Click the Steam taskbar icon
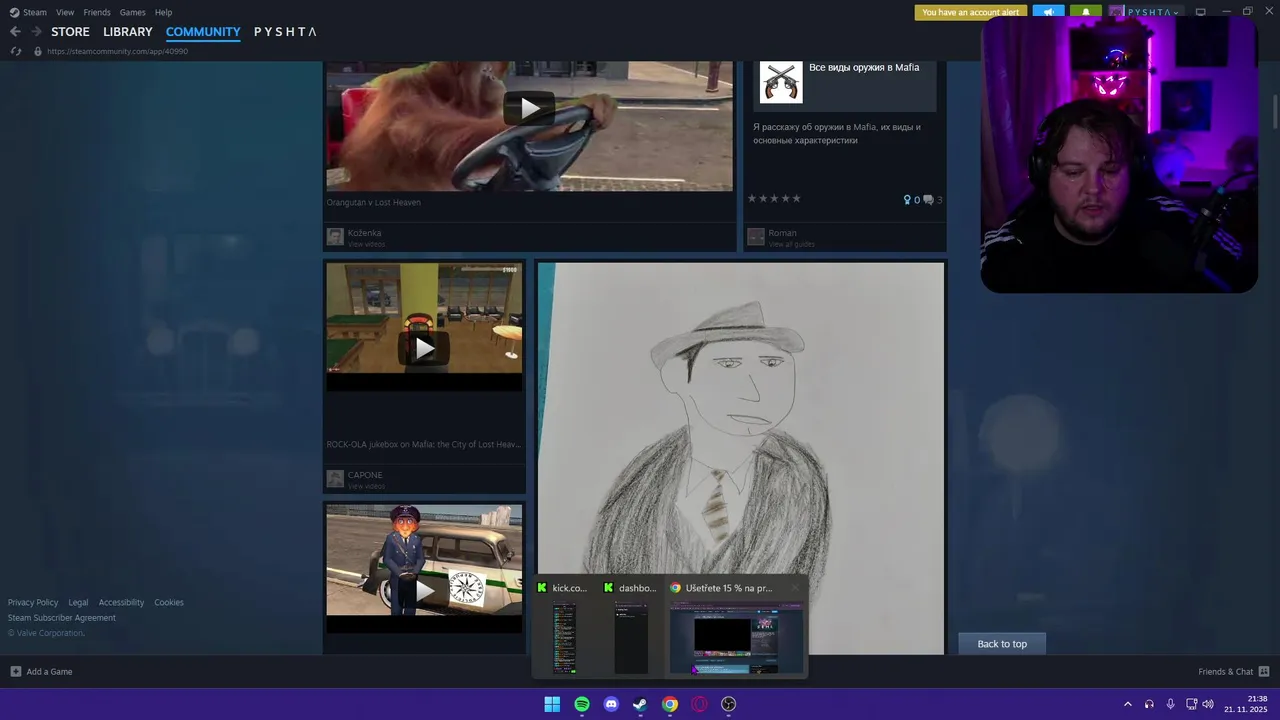This screenshot has height=720, width=1280. [x=640, y=704]
